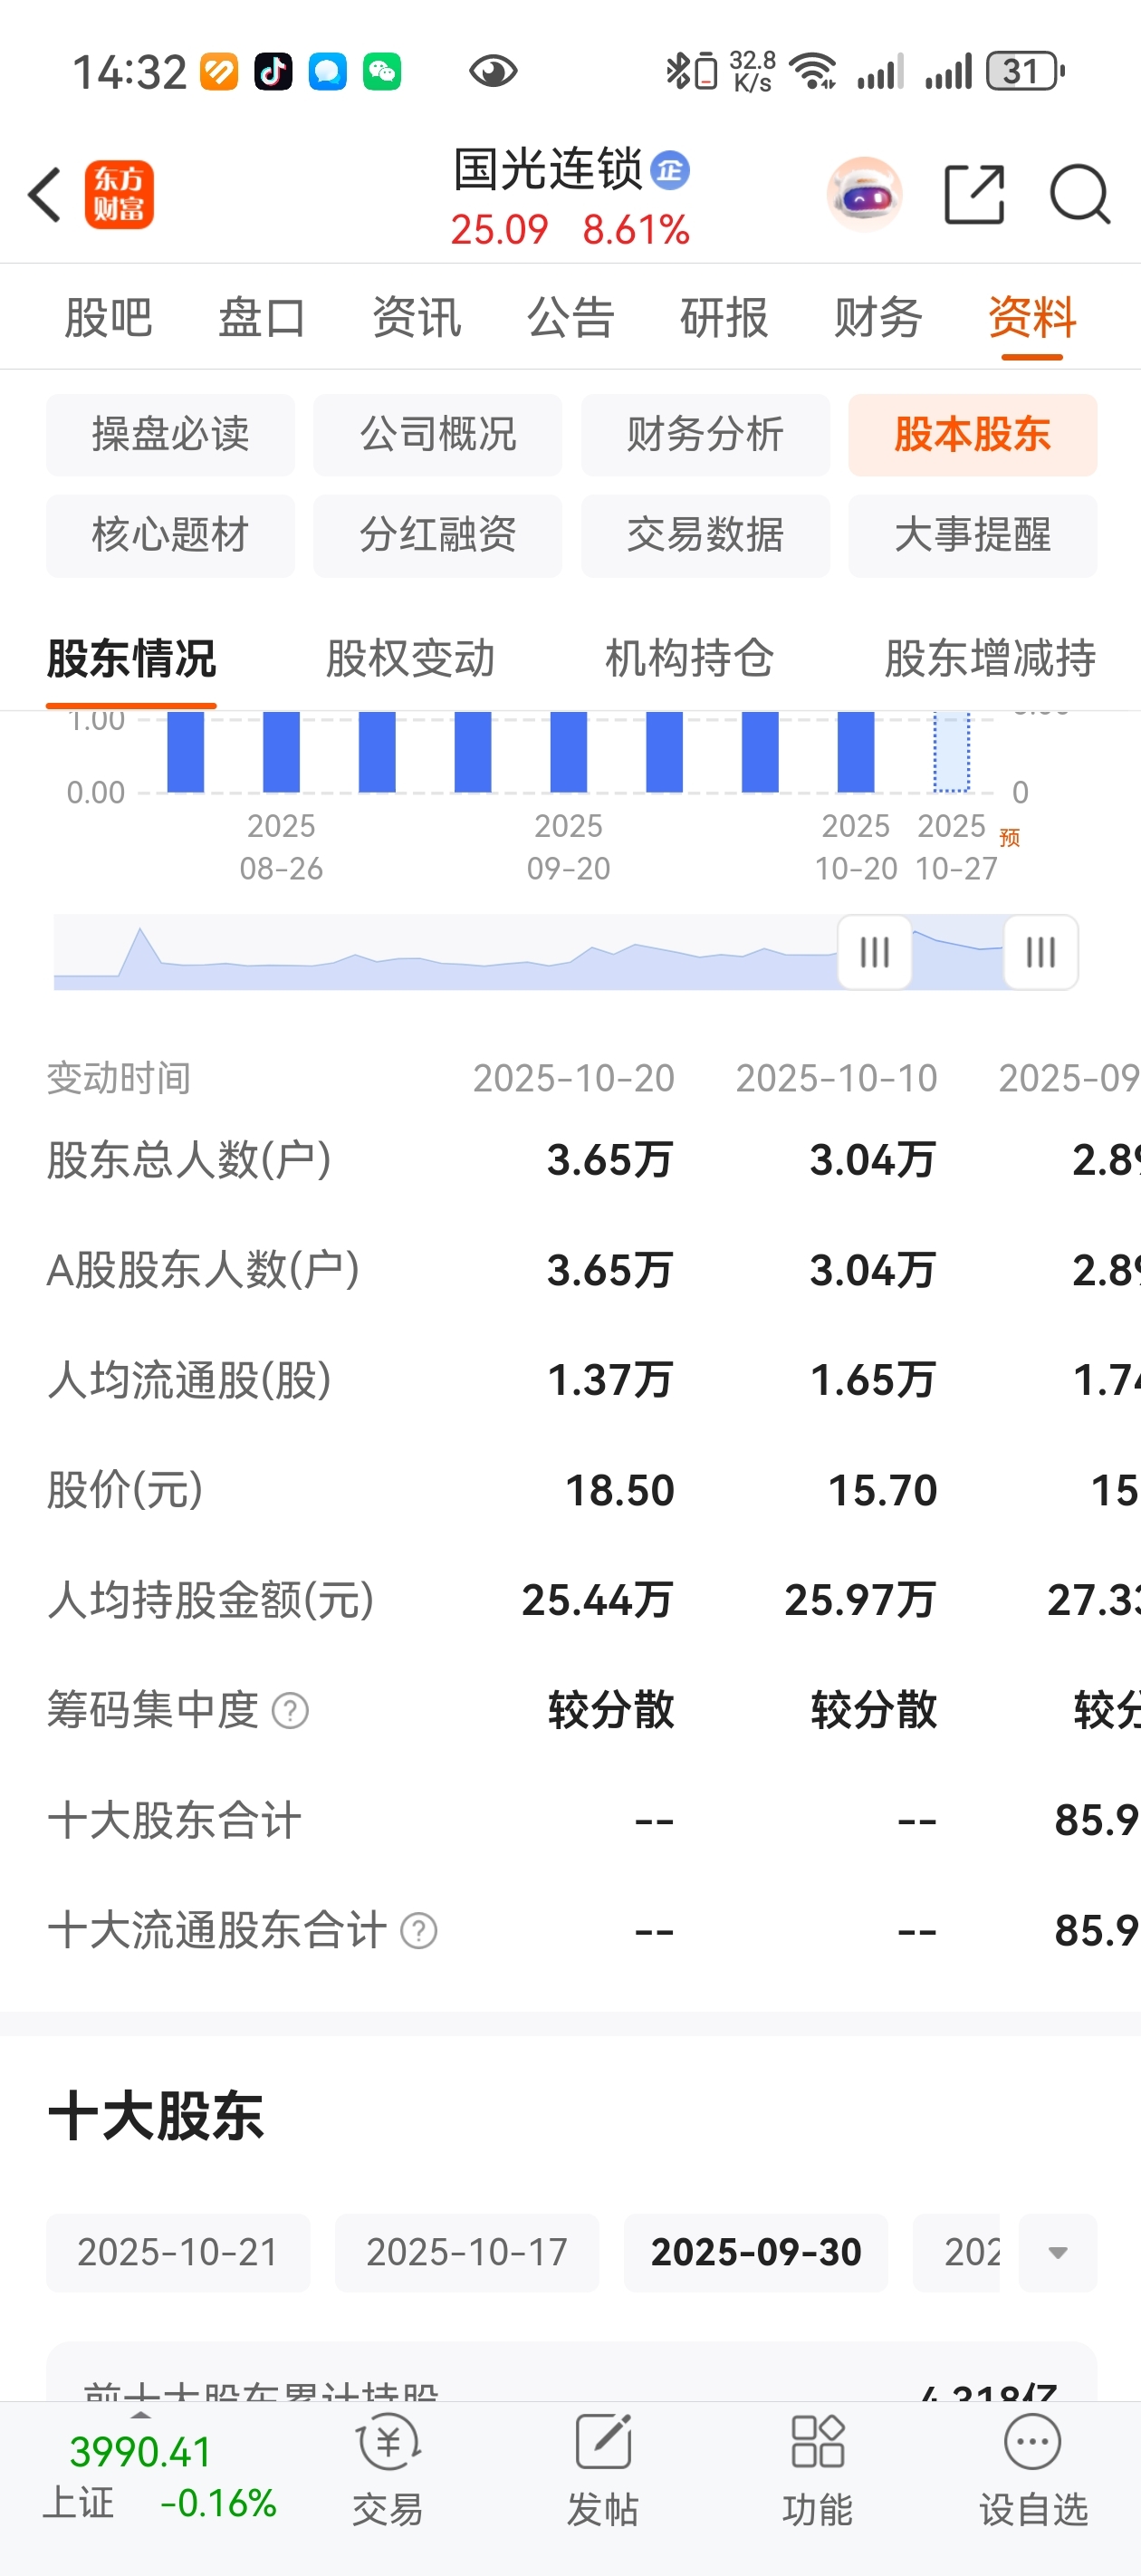Click the 十大流通股东合计 help question mark
This screenshot has width=1141, height=2576.
click(419, 1930)
